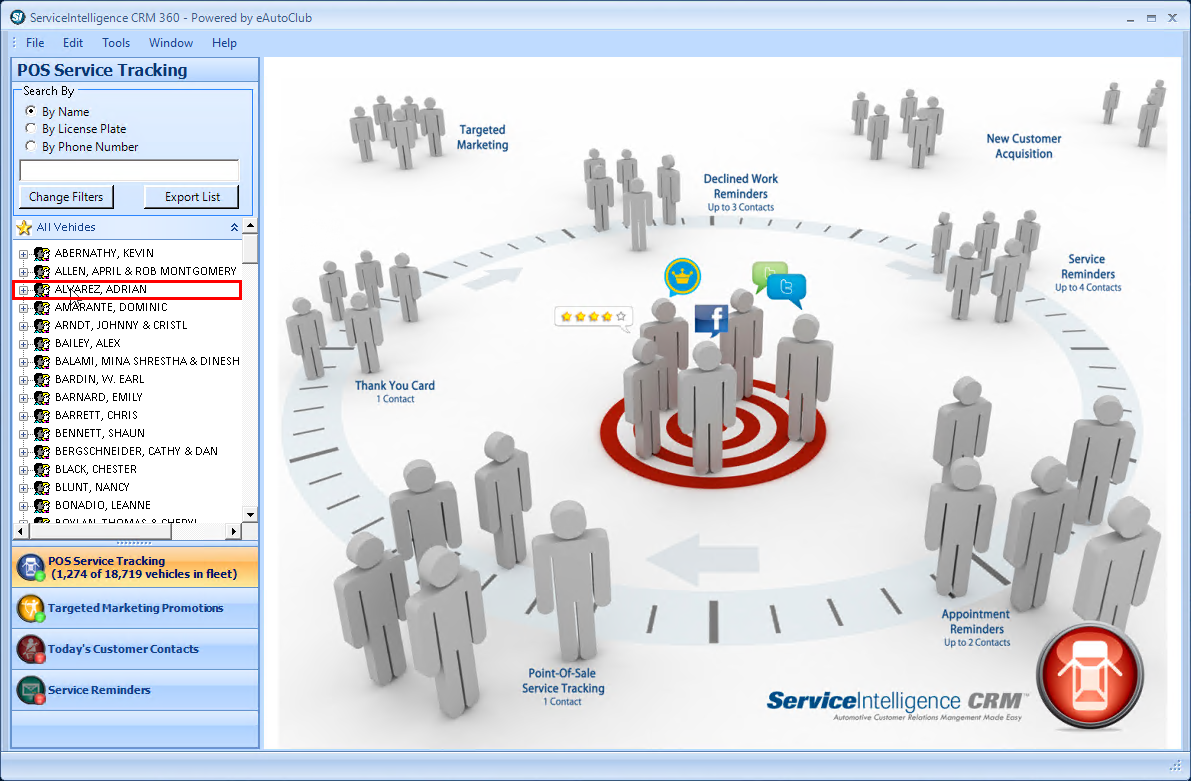Click the POS Service Tracking car icon
This screenshot has width=1191, height=781.
tap(30, 568)
